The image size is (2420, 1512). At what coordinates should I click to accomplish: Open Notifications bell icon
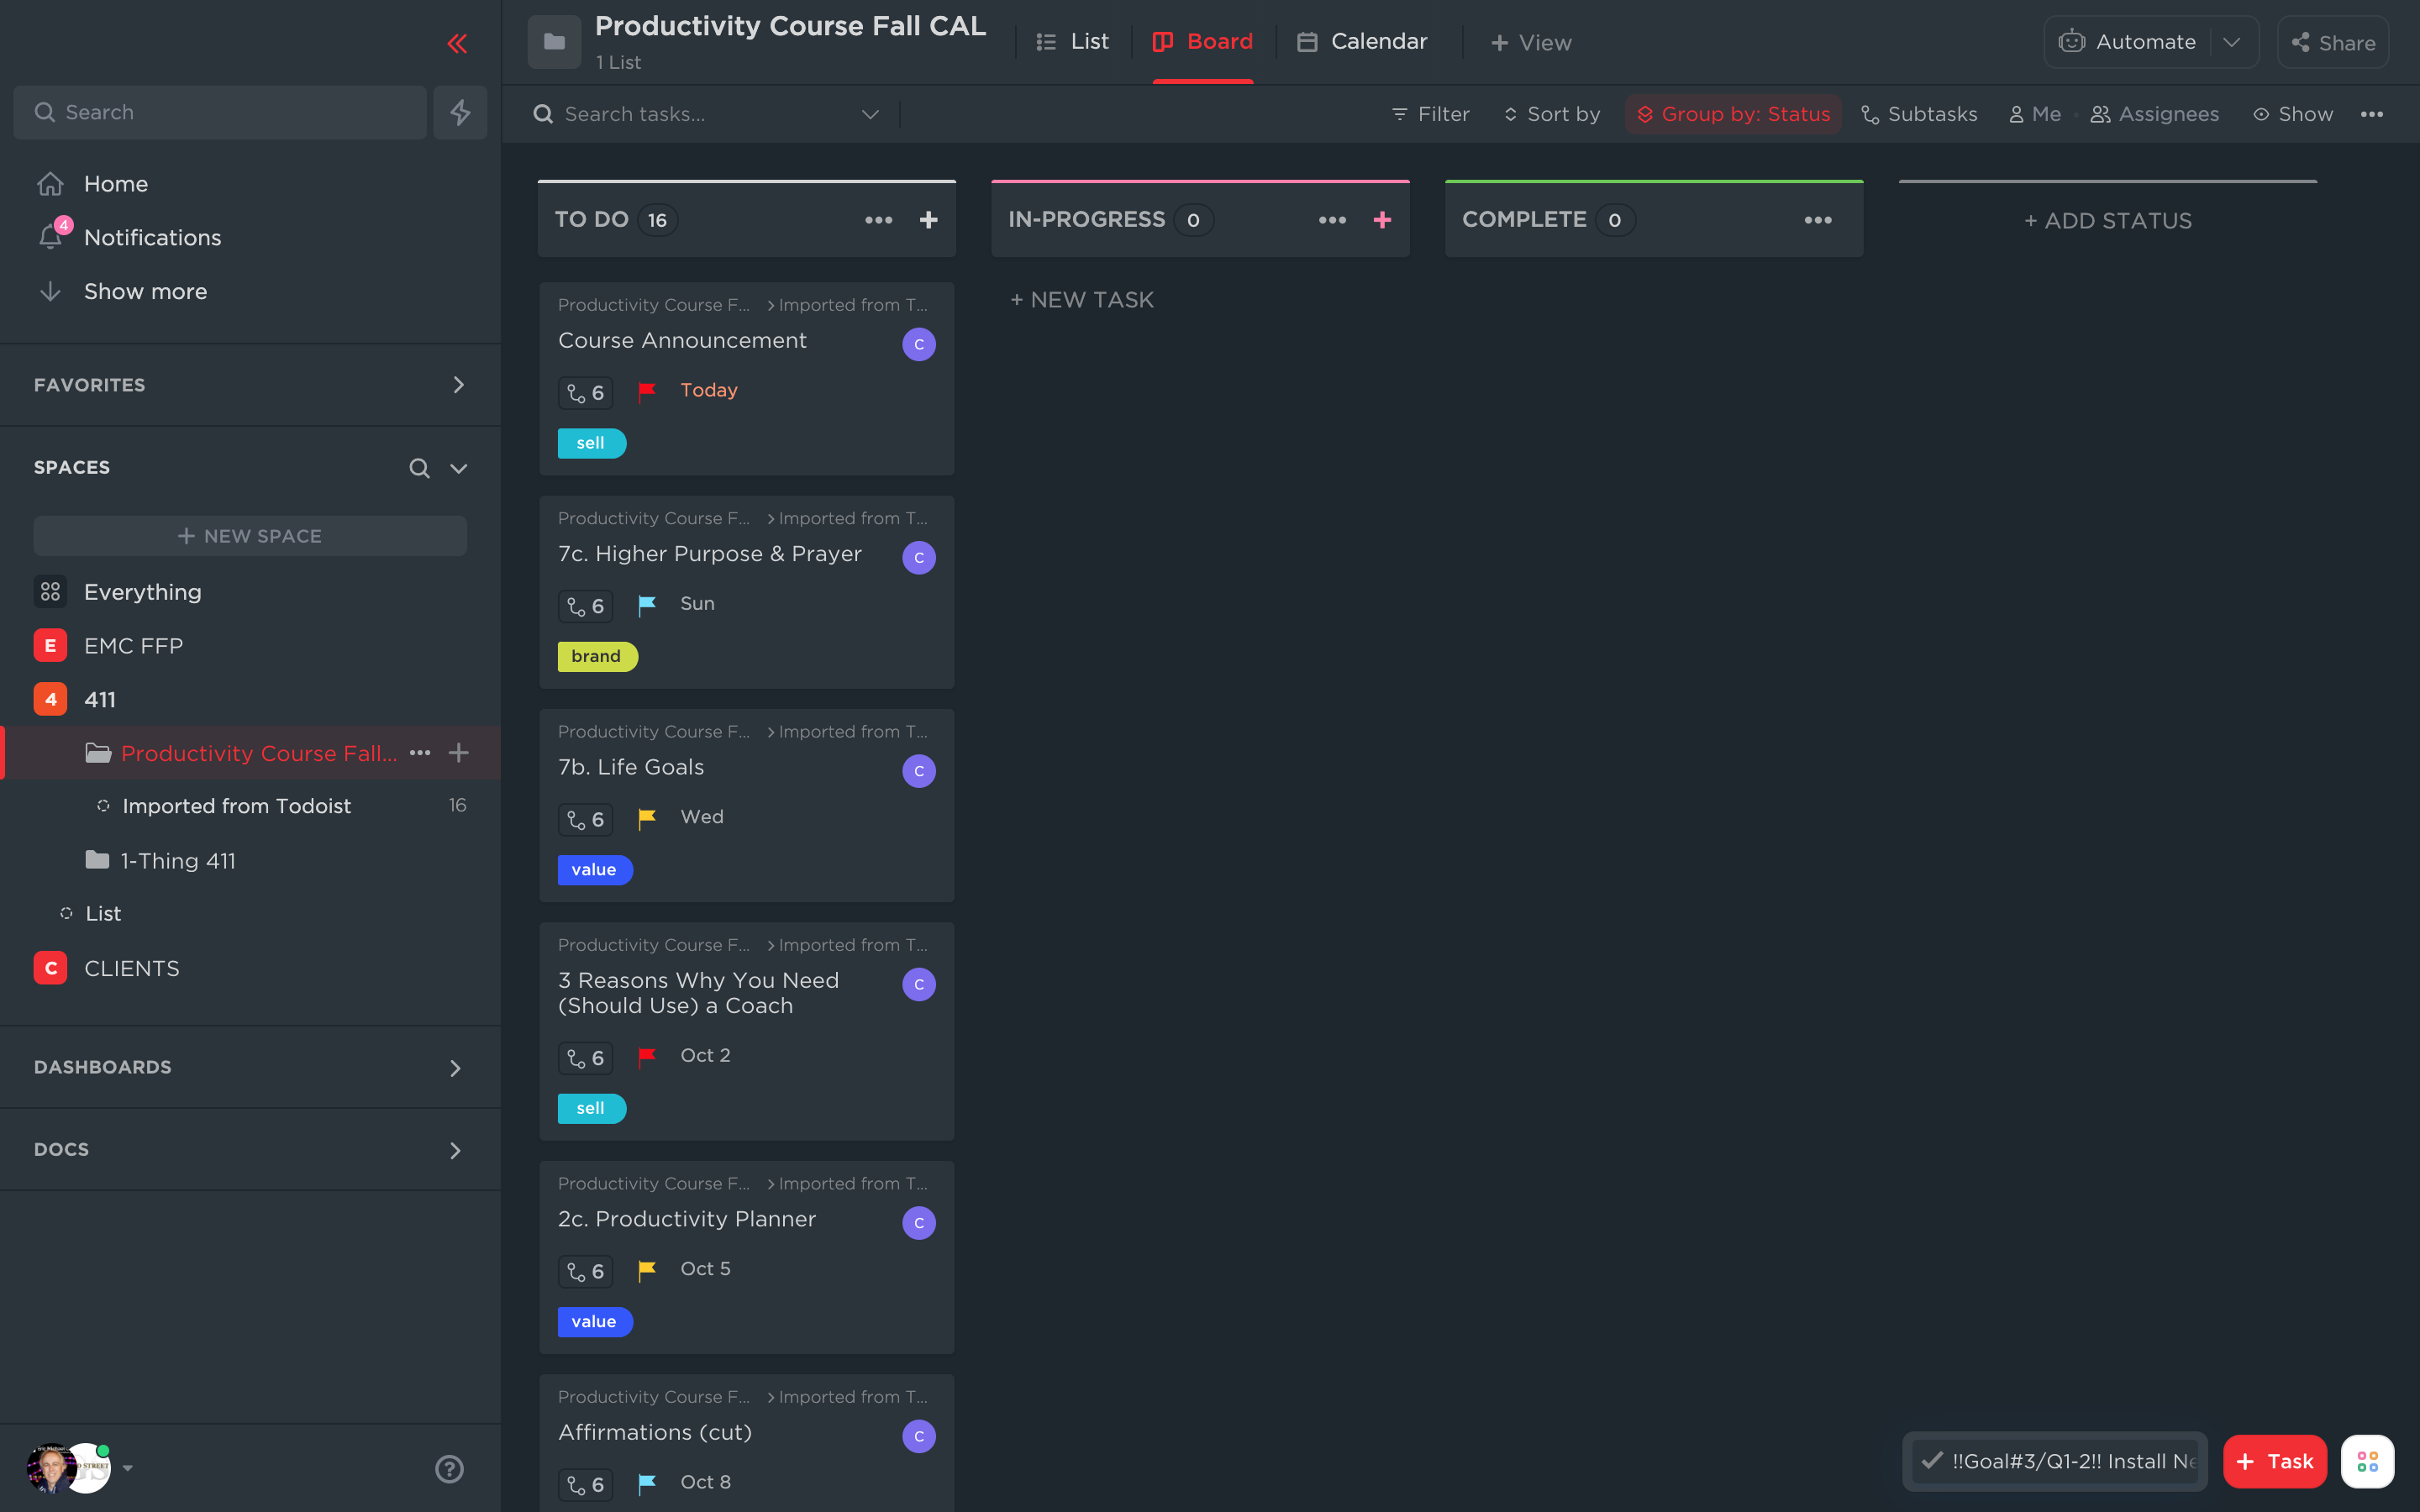51,237
